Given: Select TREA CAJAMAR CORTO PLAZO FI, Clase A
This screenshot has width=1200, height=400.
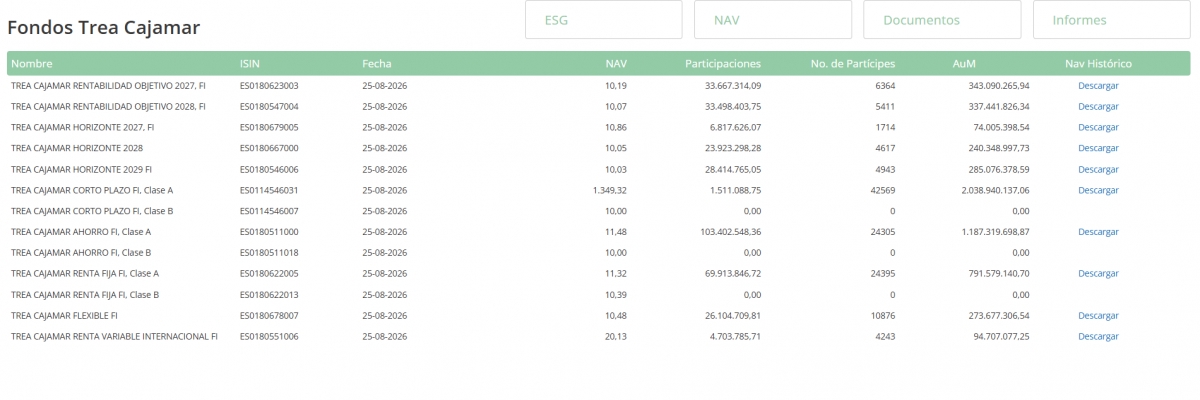Looking at the screenshot, I should click(92, 190).
